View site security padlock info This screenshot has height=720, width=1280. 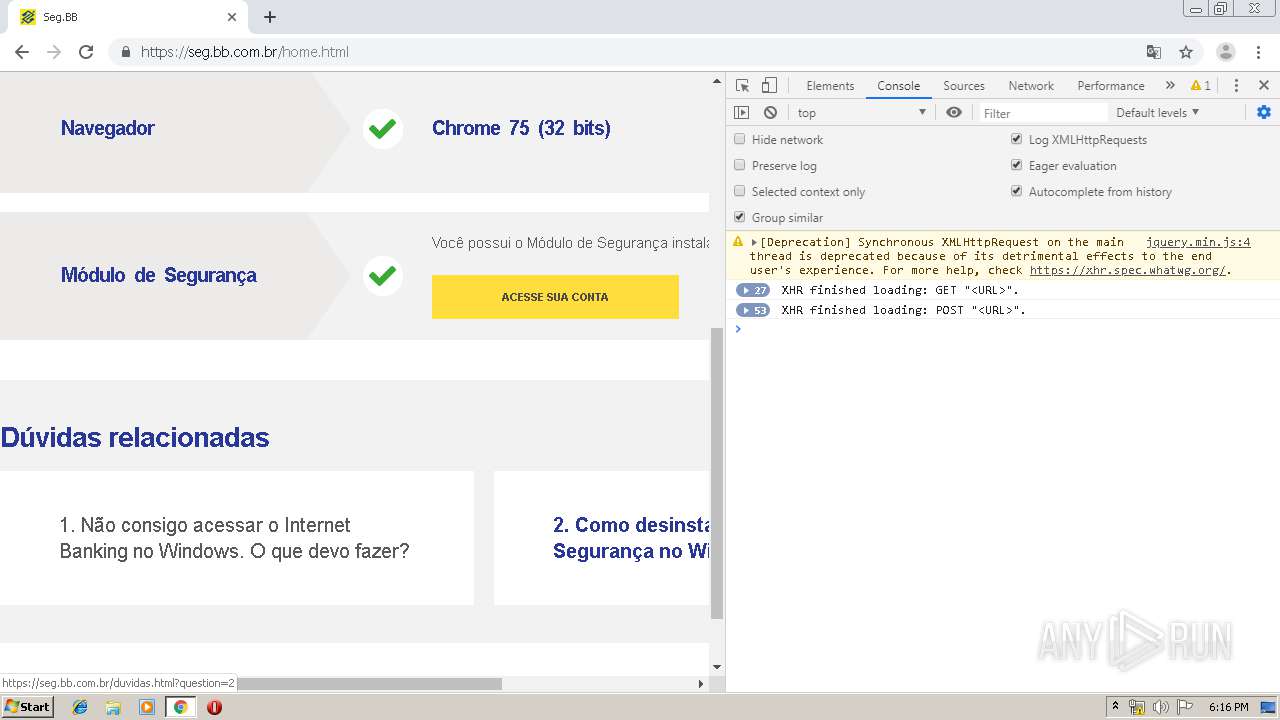click(x=125, y=52)
